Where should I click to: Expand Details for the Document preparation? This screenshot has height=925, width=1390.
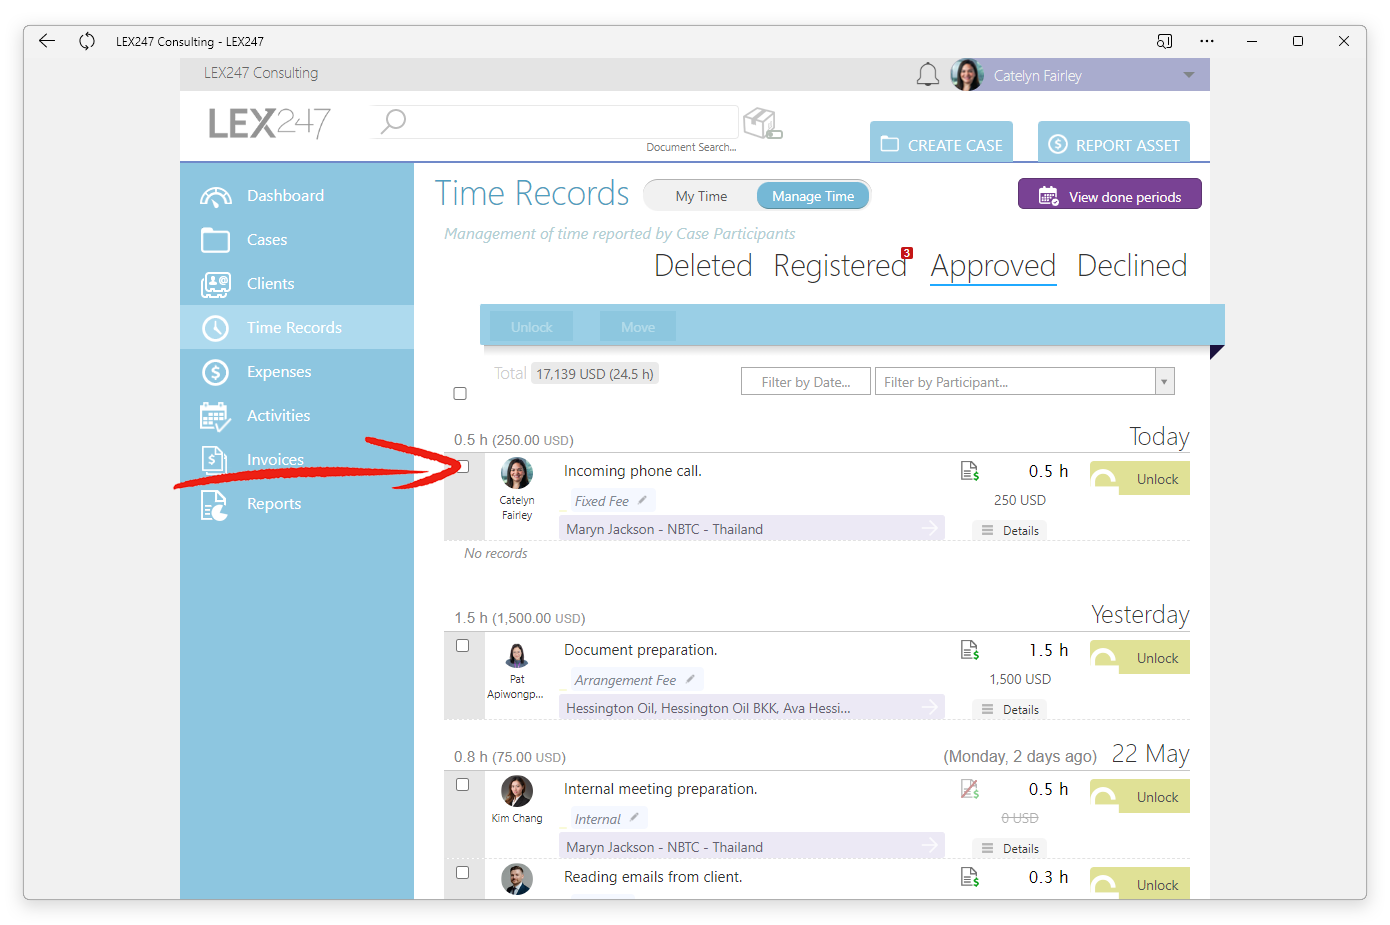[x=1010, y=710]
